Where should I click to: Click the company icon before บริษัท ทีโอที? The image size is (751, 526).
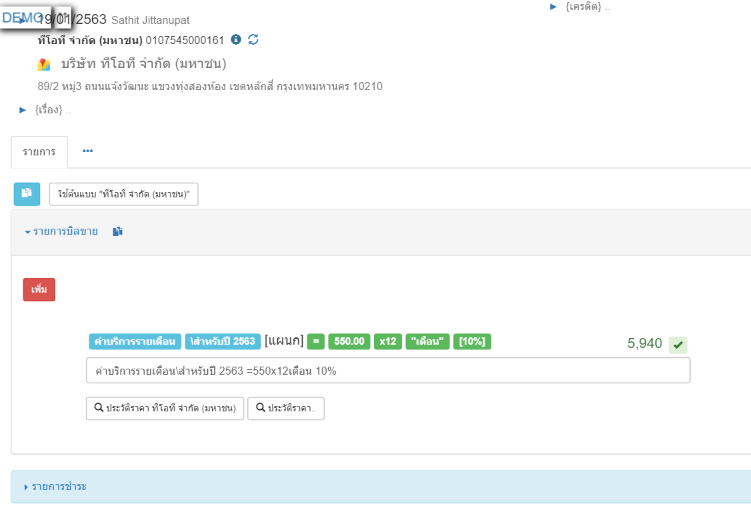tap(44, 64)
